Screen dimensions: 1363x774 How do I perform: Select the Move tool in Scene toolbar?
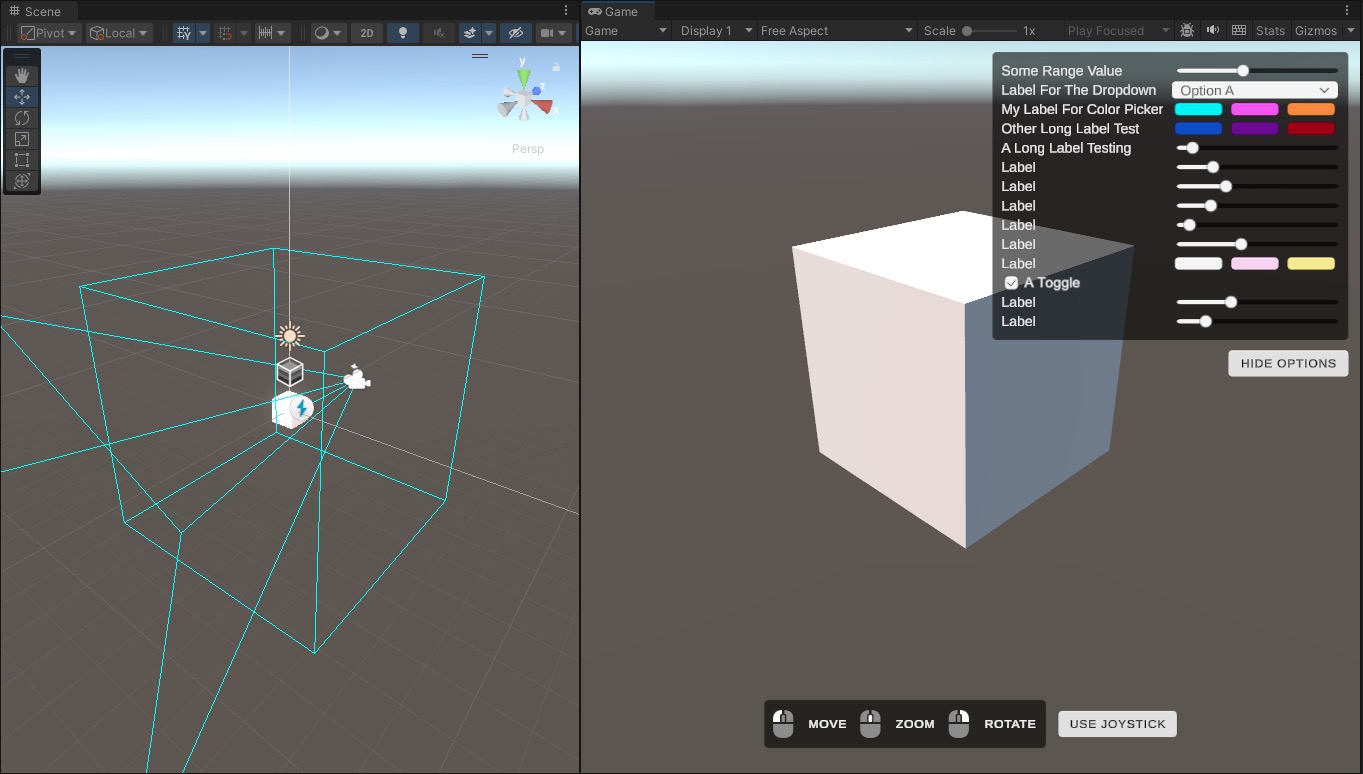22,97
